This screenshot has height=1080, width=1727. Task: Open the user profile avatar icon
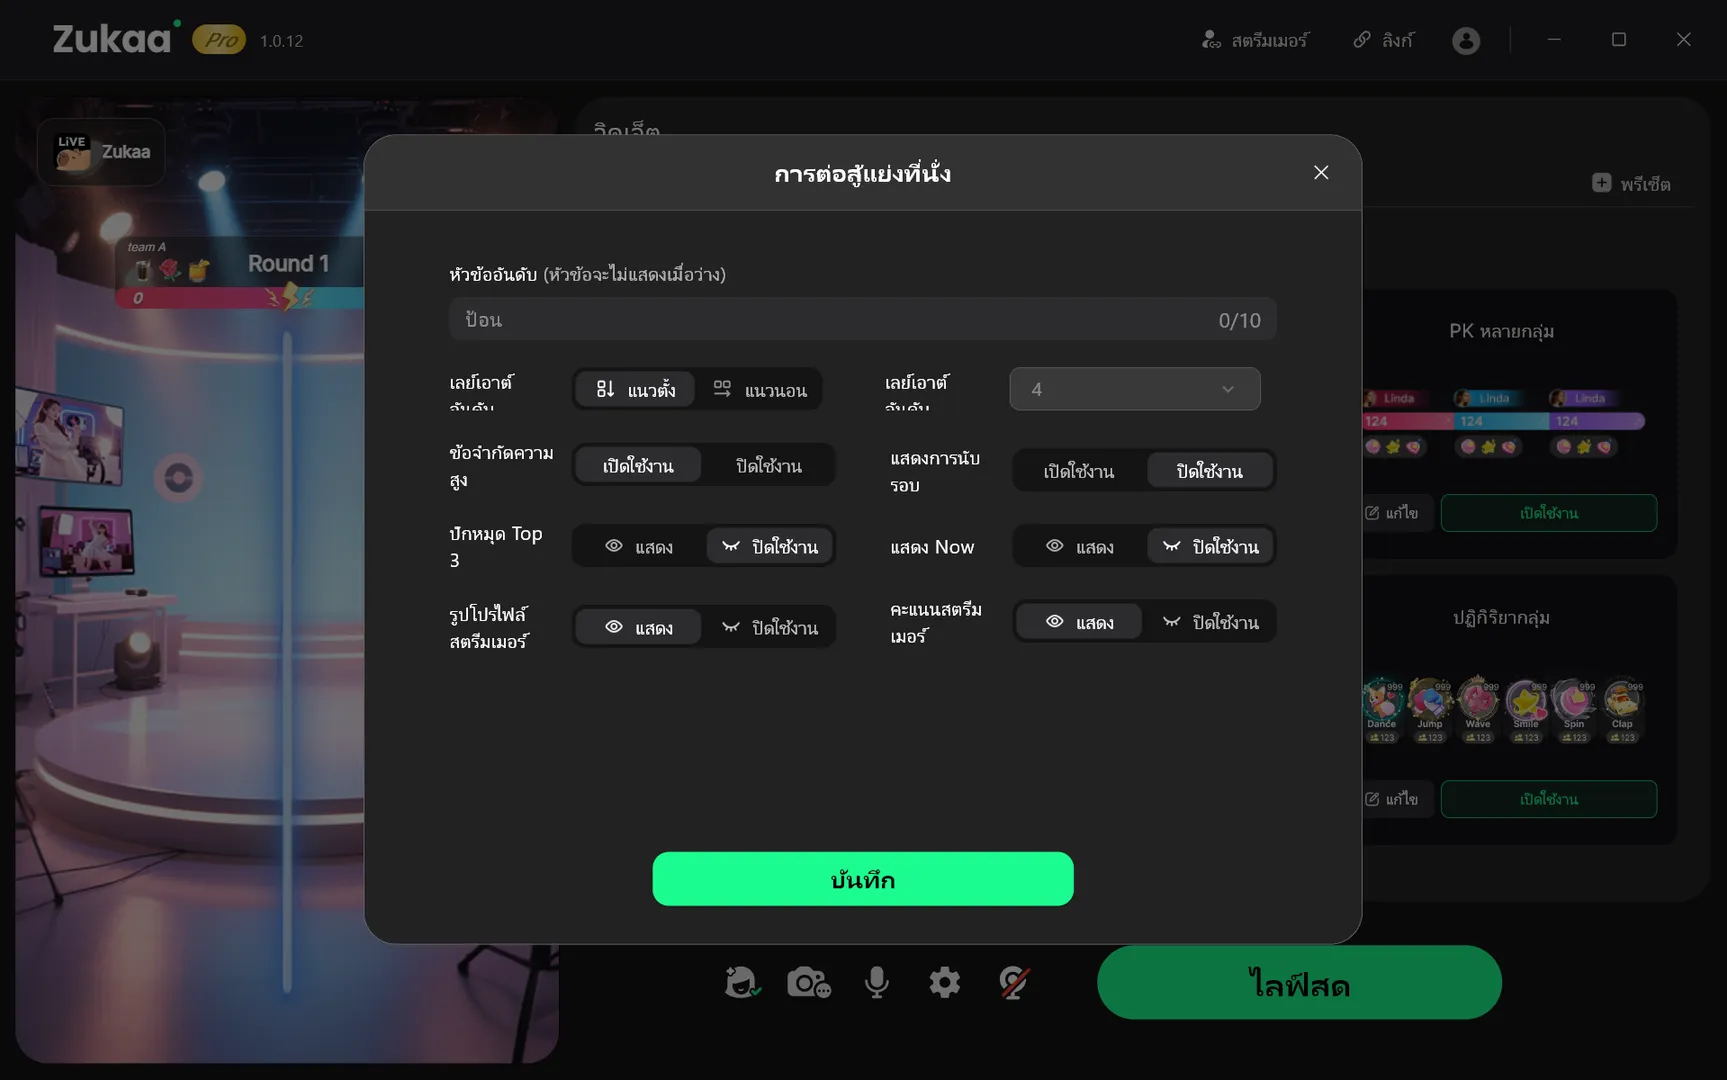click(x=1465, y=41)
